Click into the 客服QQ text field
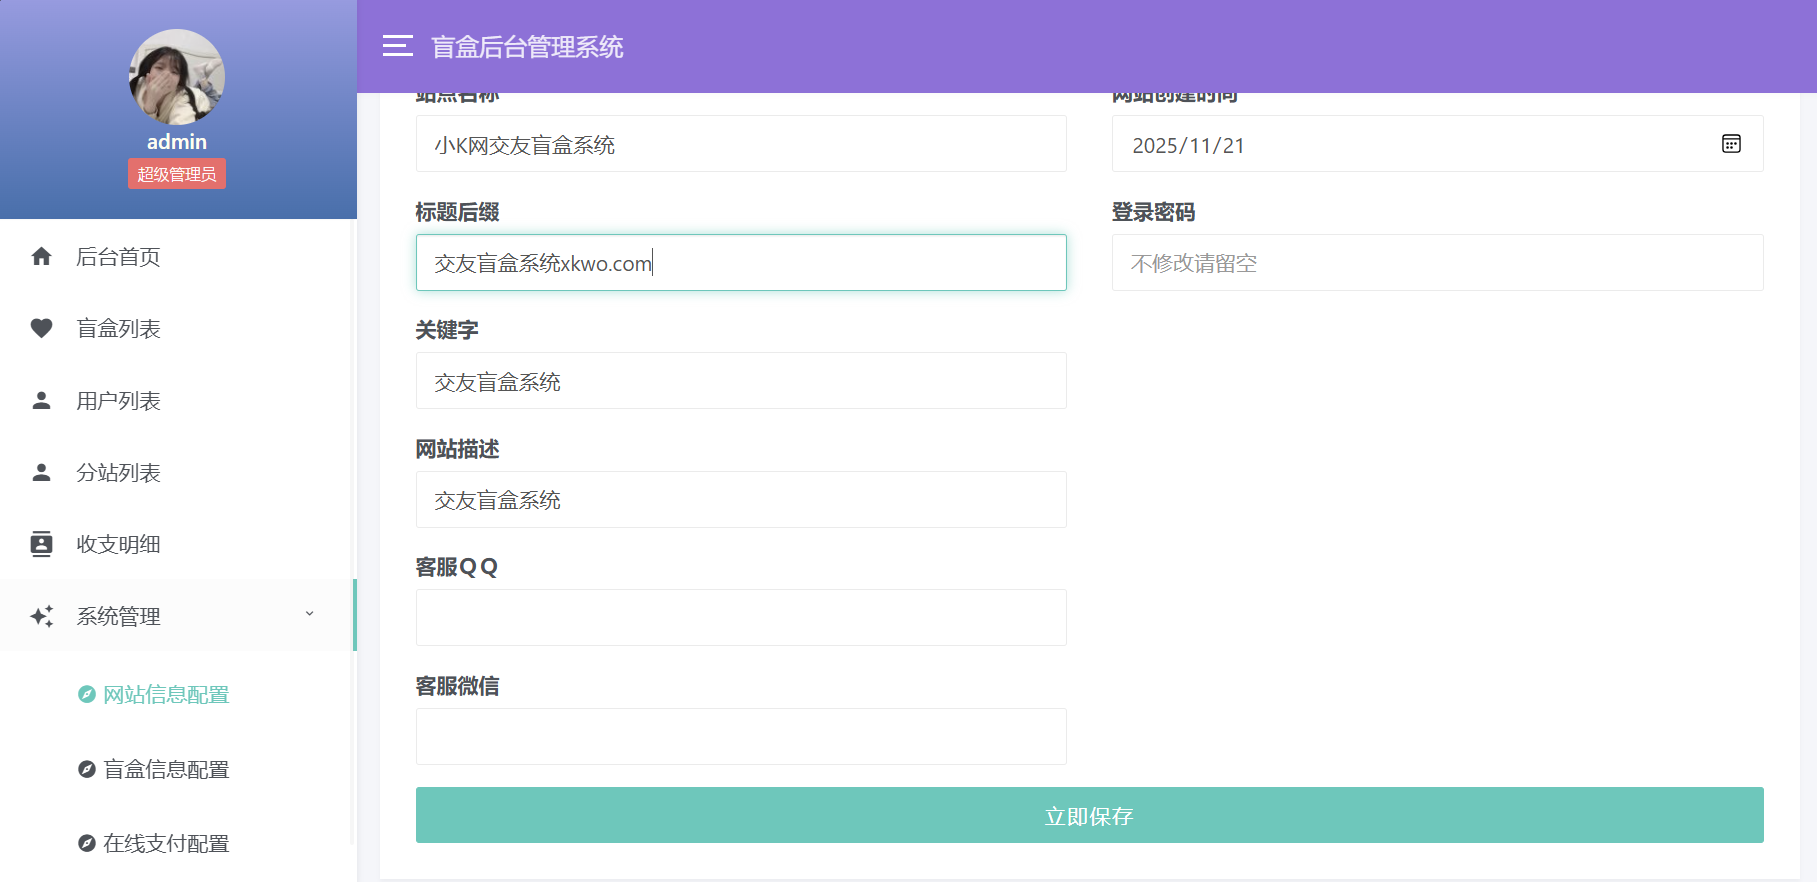 click(x=741, y=618)
